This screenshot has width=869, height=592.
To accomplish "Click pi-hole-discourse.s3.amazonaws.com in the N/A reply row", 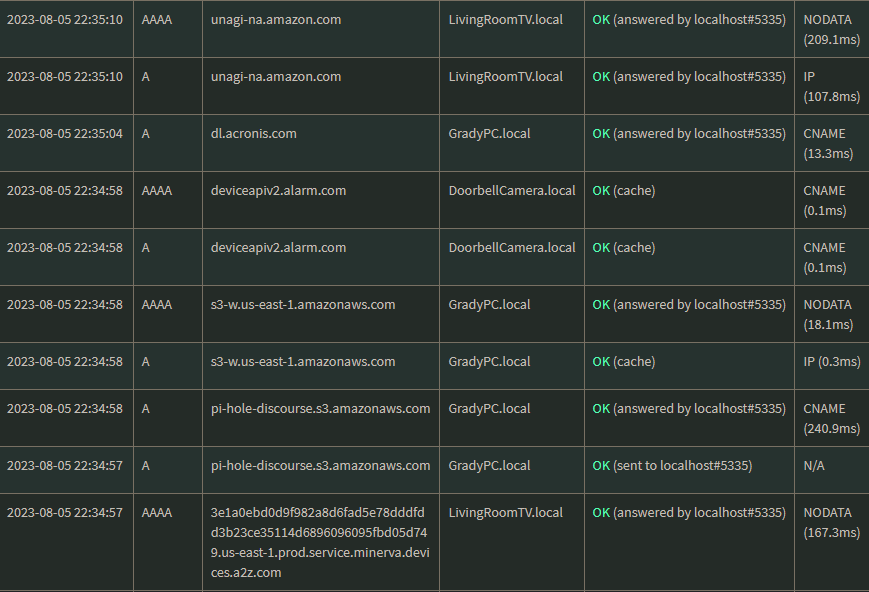I will tap(320, 466).
